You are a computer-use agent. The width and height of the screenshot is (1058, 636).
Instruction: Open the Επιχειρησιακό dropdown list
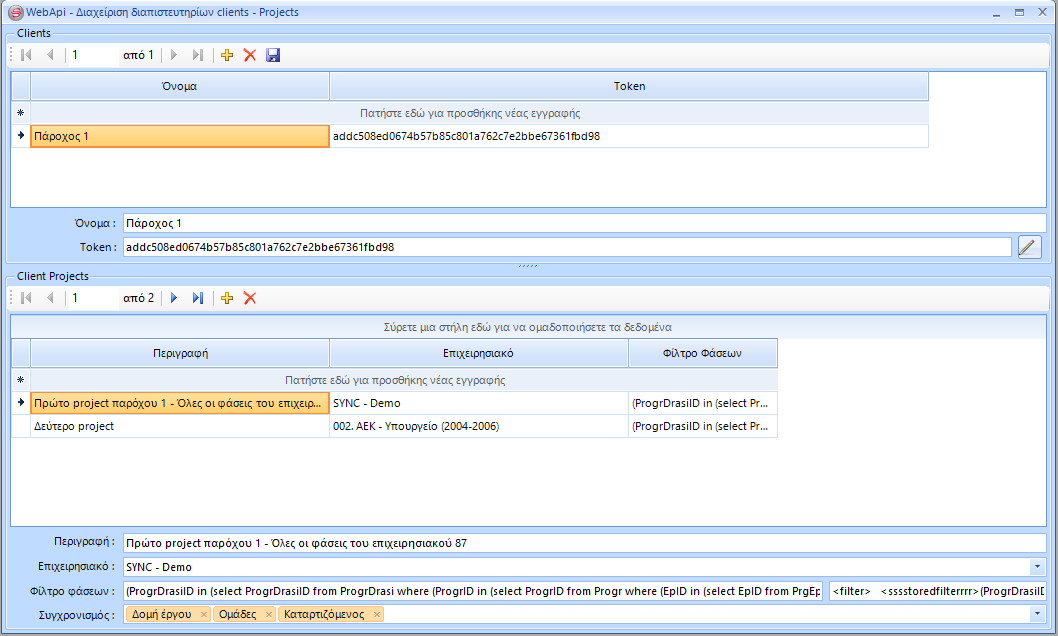(x=1036, y=568)
